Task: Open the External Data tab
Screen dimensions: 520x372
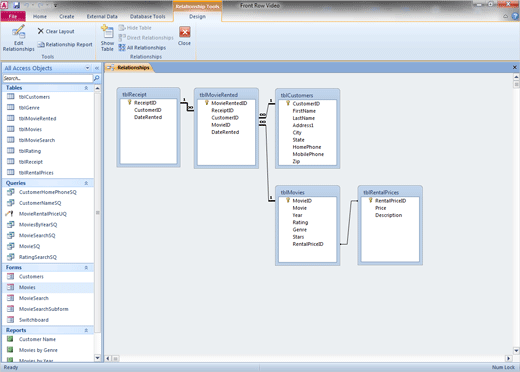Action: [102, 16]
